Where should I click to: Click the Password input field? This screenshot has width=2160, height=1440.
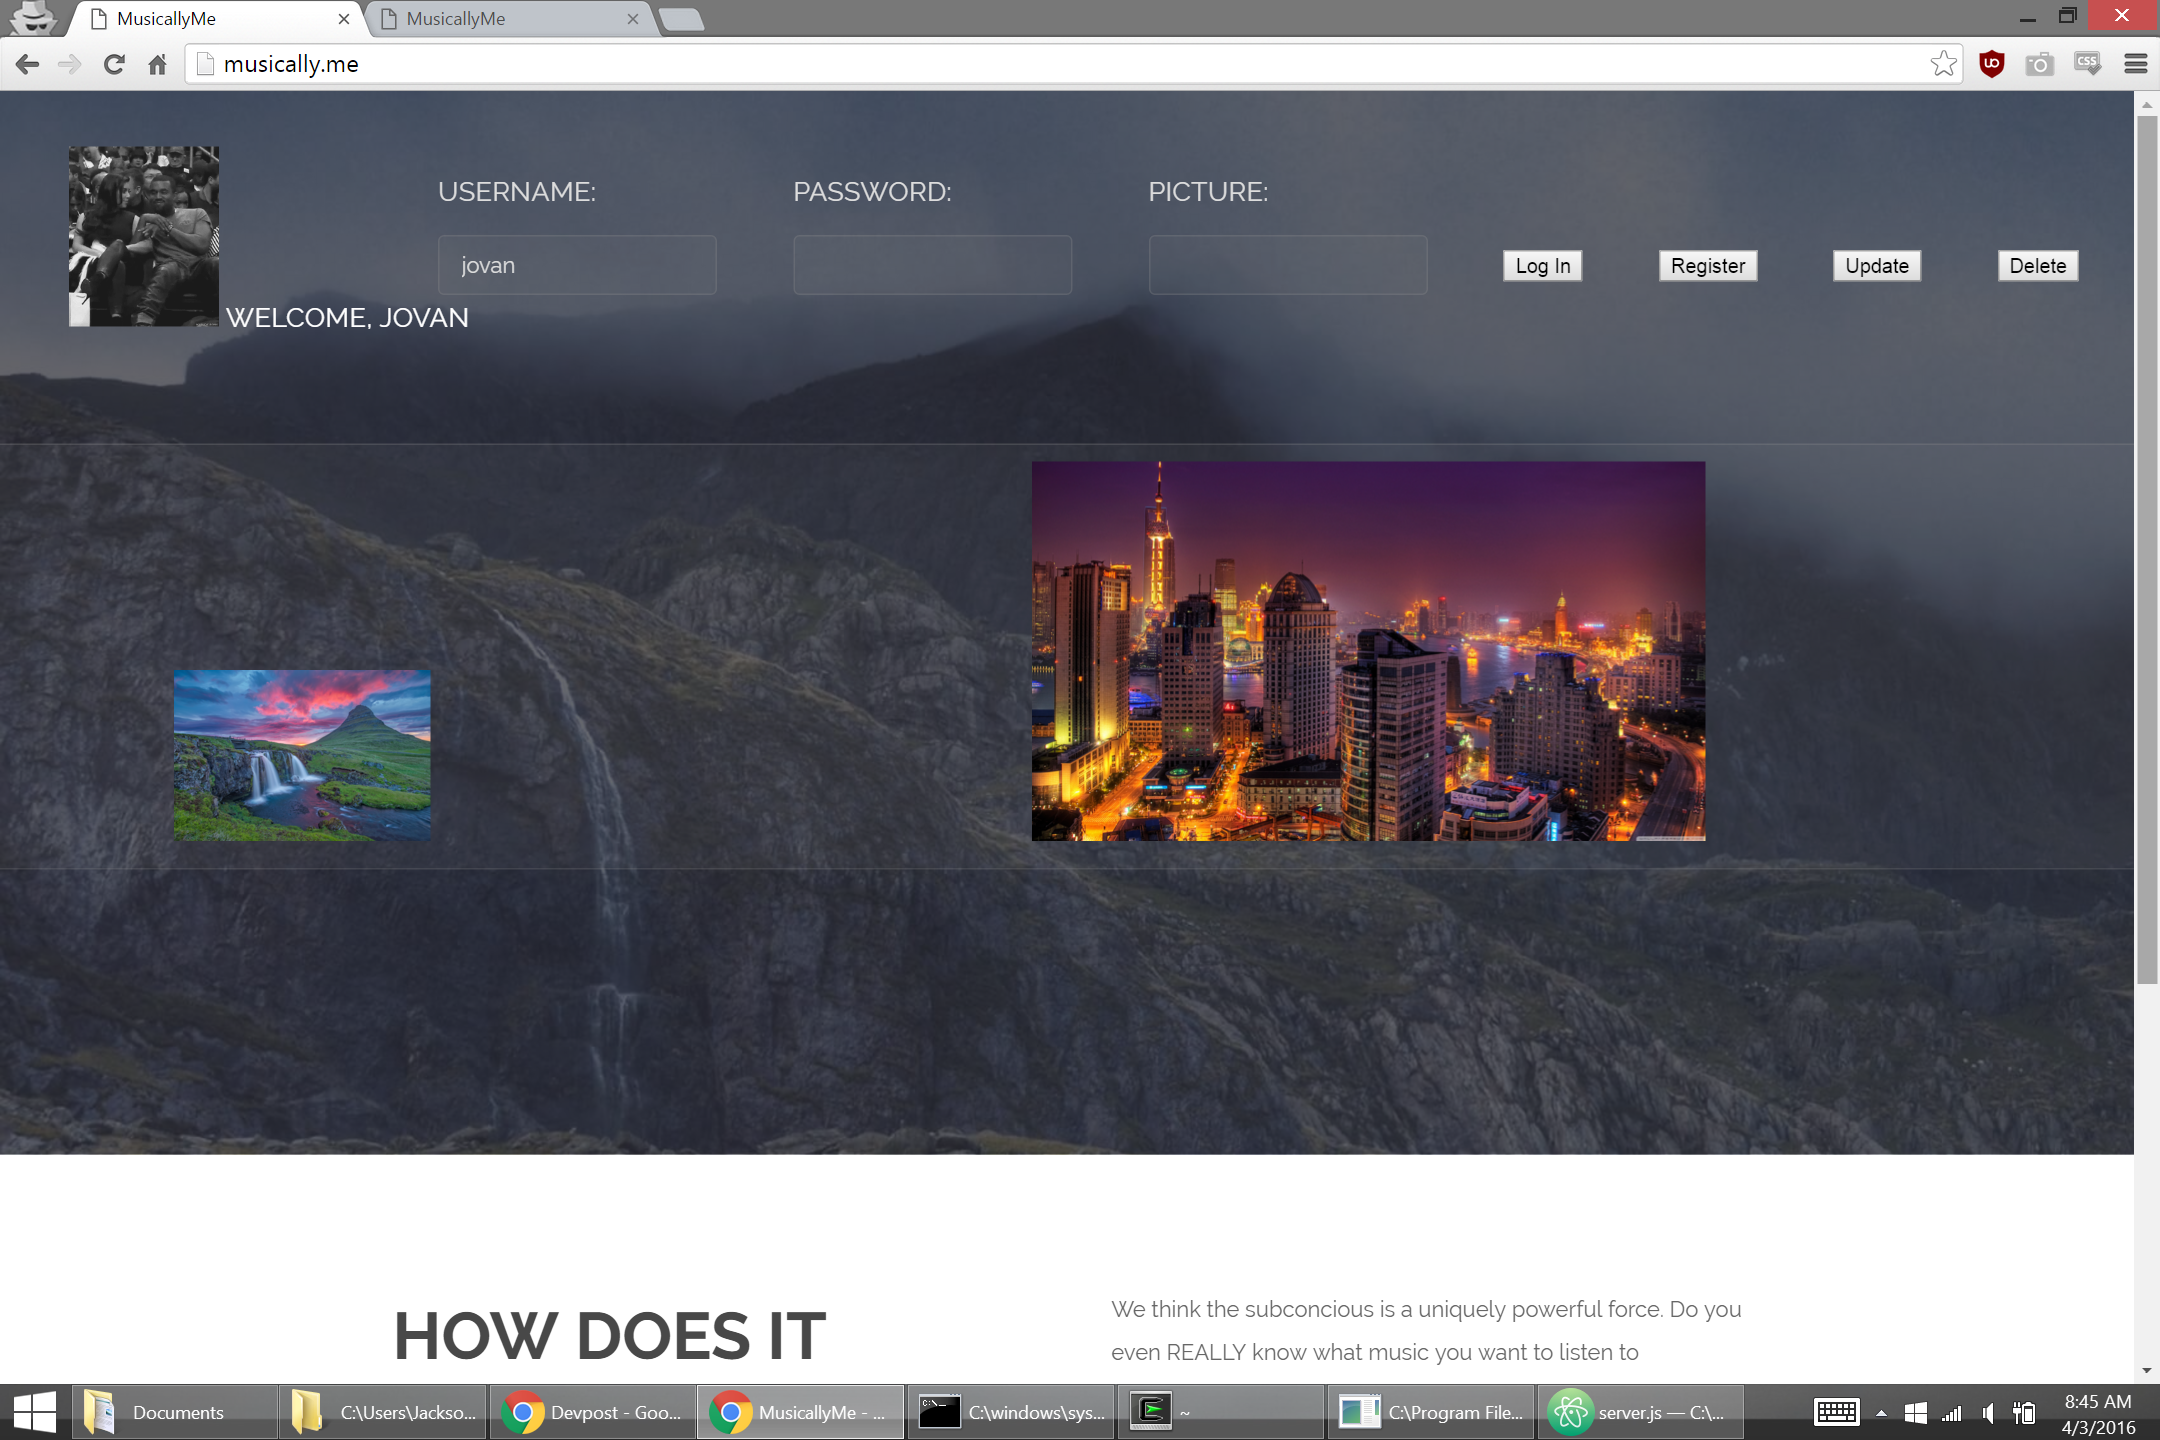[932, 265]
